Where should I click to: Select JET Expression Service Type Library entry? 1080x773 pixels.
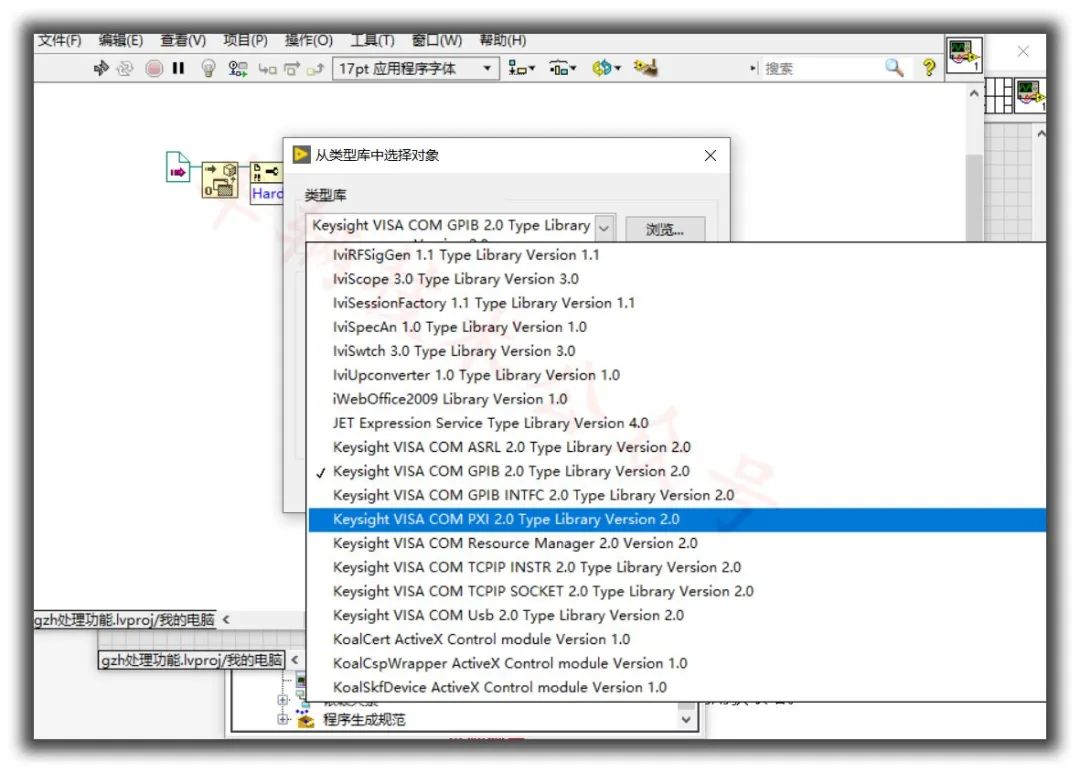pyautogui.click(x=676, y=423)
